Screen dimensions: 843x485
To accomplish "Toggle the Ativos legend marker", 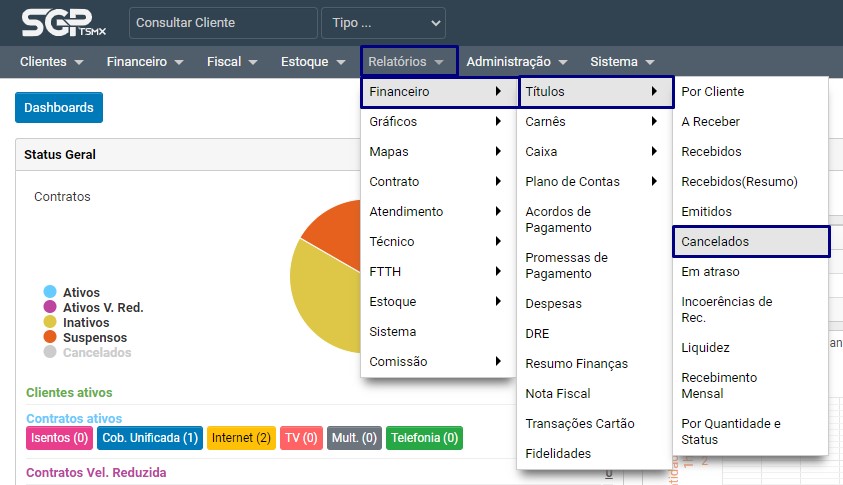I will tap(50, 292).
